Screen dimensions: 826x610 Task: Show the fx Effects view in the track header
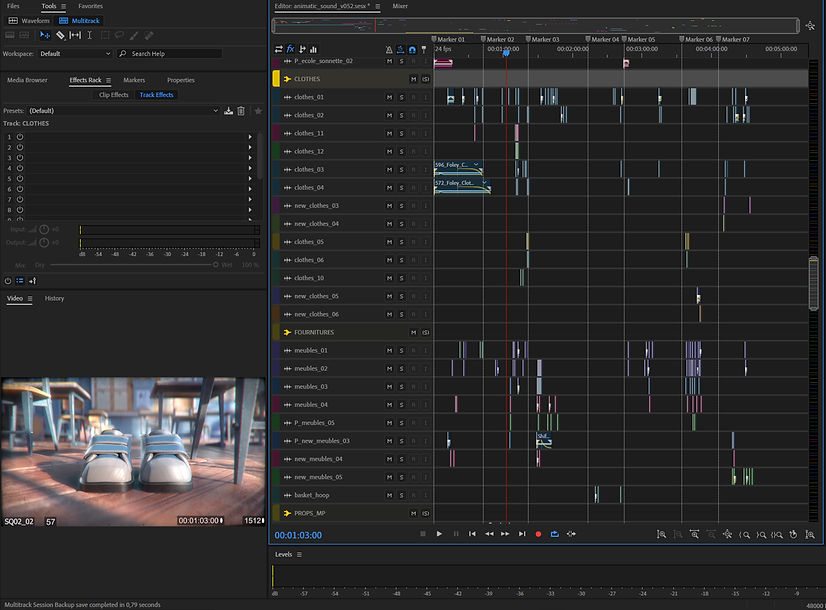290,48
